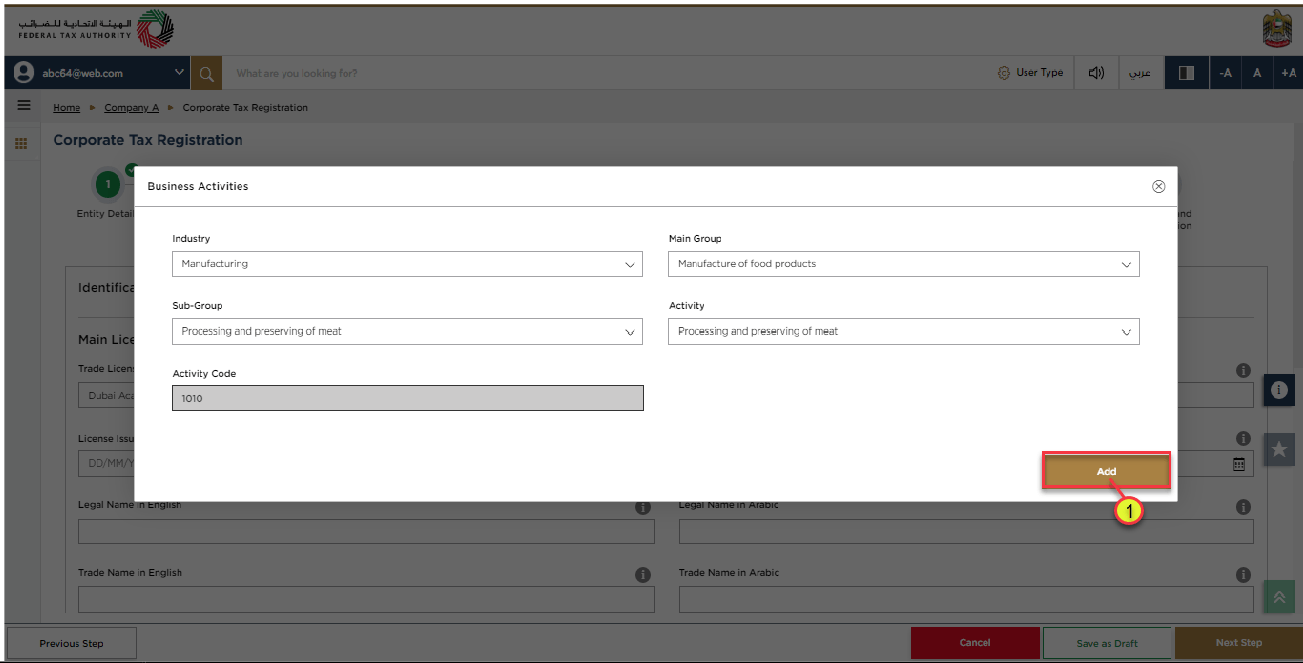Click the info side panel icon
This screenshot has width=1303, height=663.
(1279, 390)
